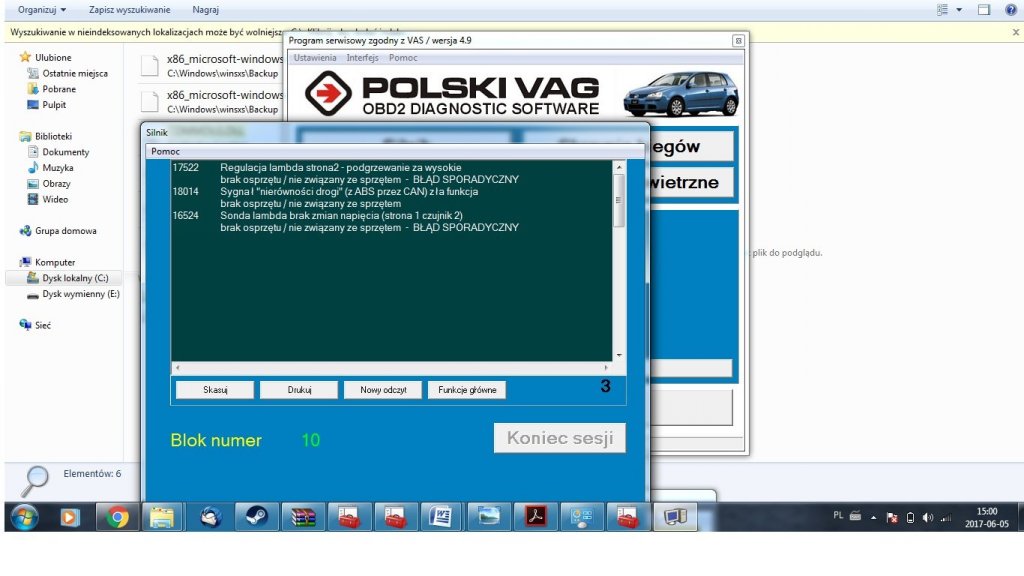
Task: Switch to Microsoft Word on the taskbar
Action: 441,517
